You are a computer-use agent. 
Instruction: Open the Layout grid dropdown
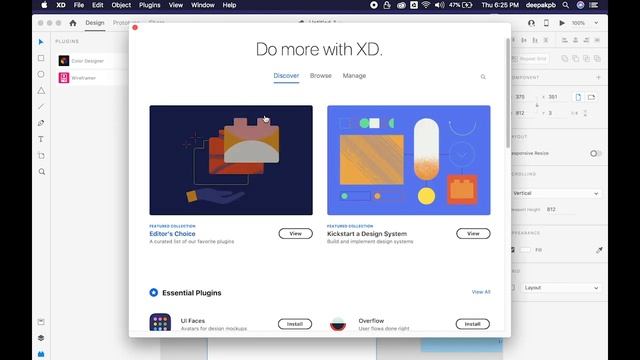tap(561, 288)
